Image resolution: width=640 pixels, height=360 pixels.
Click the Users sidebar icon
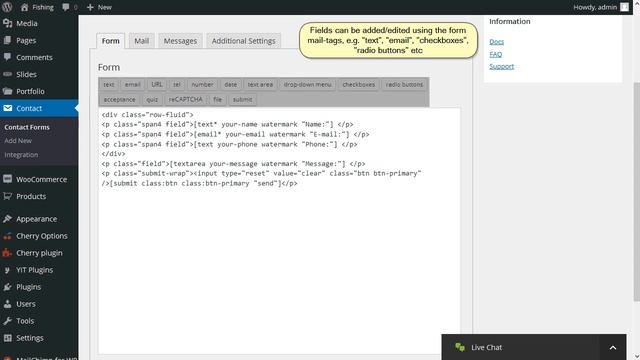7,304
